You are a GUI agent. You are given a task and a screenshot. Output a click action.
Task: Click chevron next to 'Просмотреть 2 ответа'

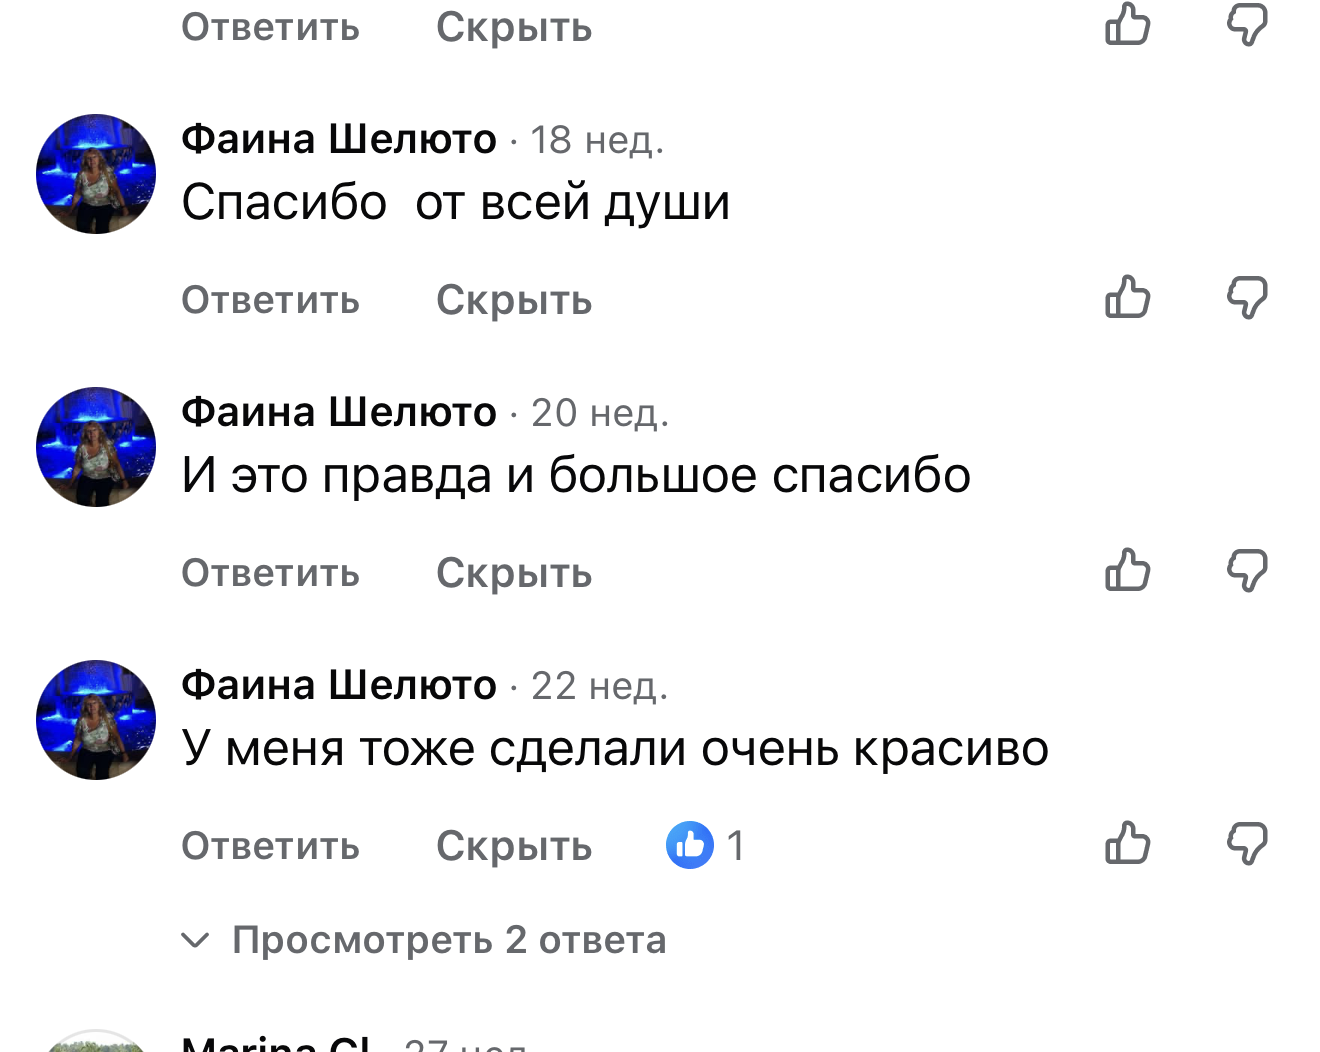pos(195,940)
